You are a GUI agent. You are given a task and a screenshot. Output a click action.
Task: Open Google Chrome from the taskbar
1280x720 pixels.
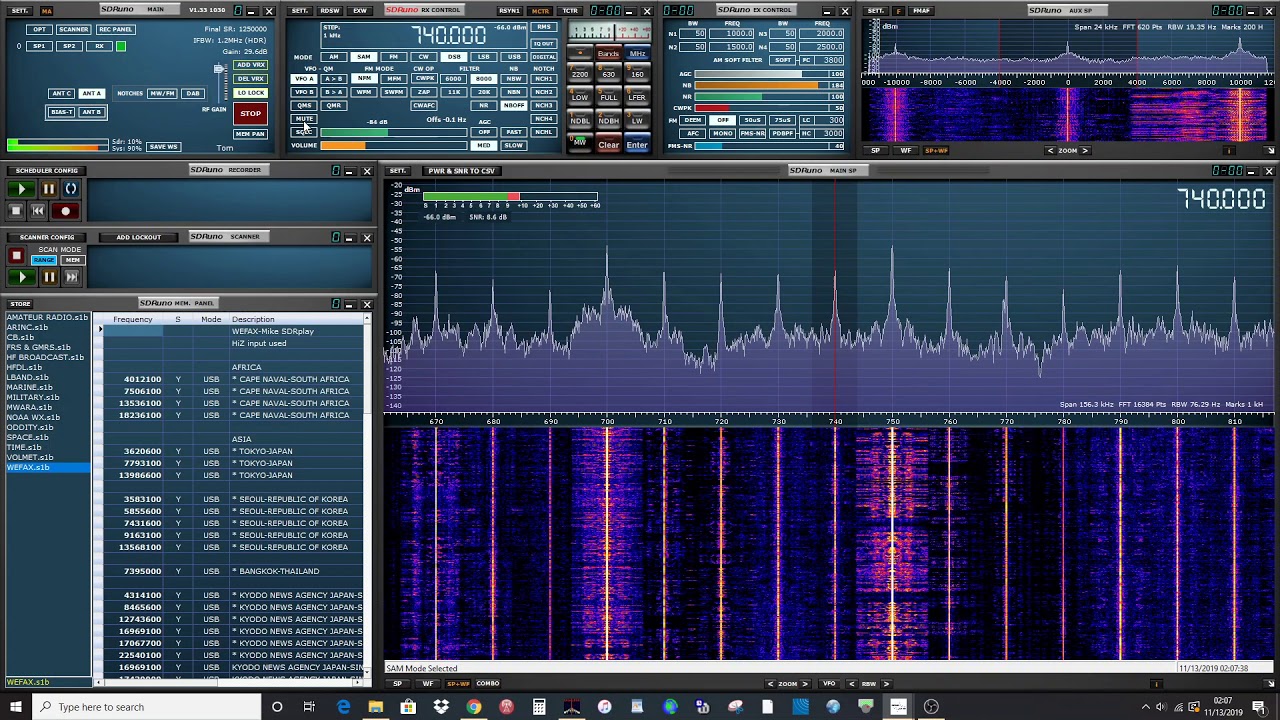point(474,707)
